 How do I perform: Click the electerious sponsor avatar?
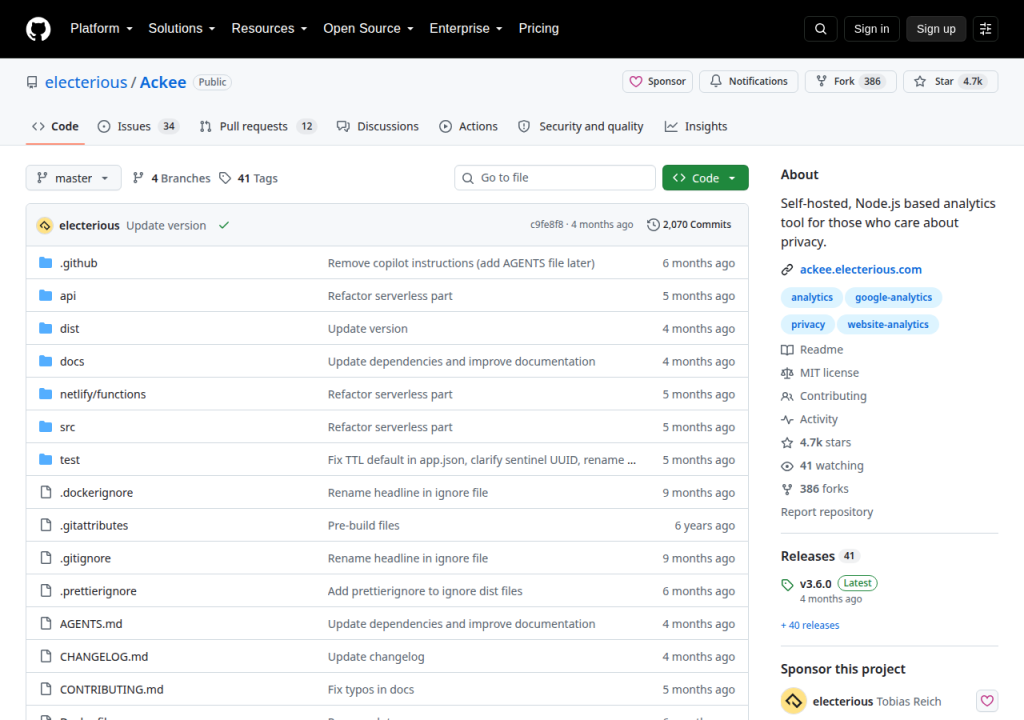pos(793,701)
